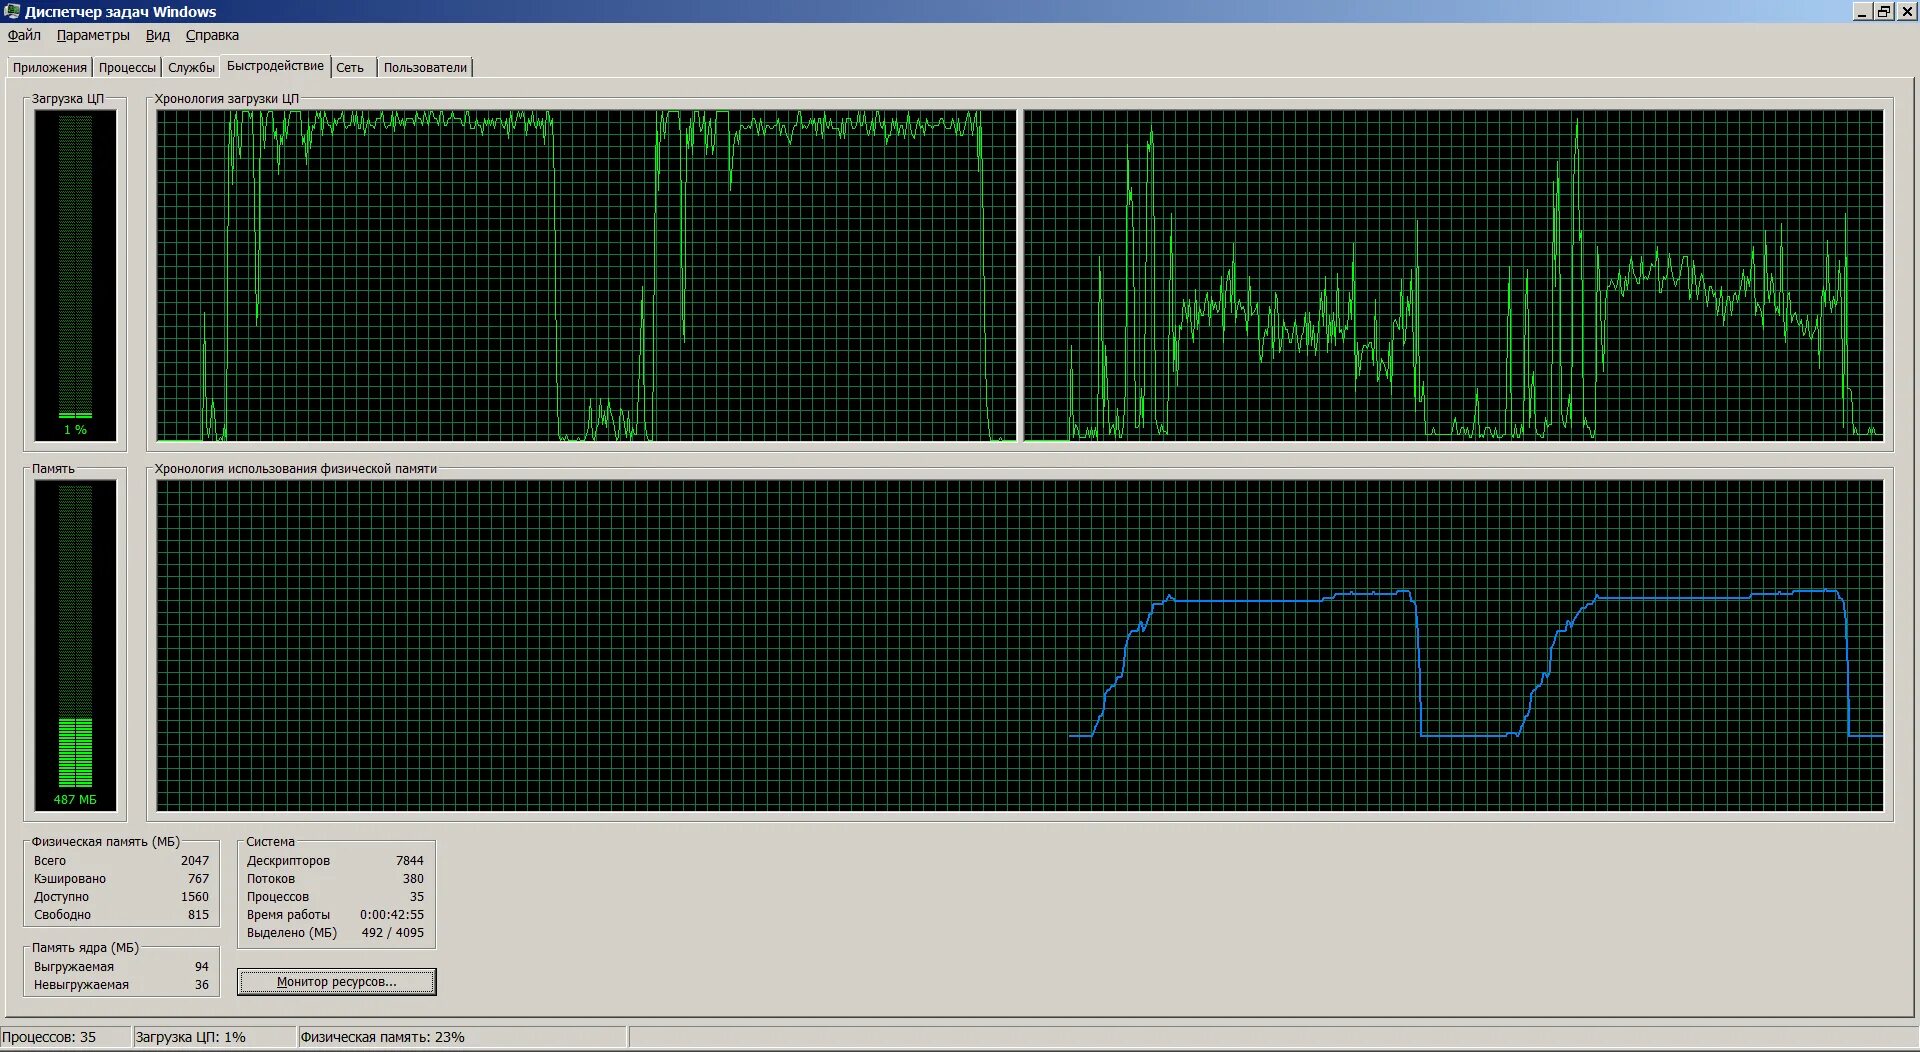Click the first CPU core history graph
Screen dimensions: 1920x1052
pos(586,275)
